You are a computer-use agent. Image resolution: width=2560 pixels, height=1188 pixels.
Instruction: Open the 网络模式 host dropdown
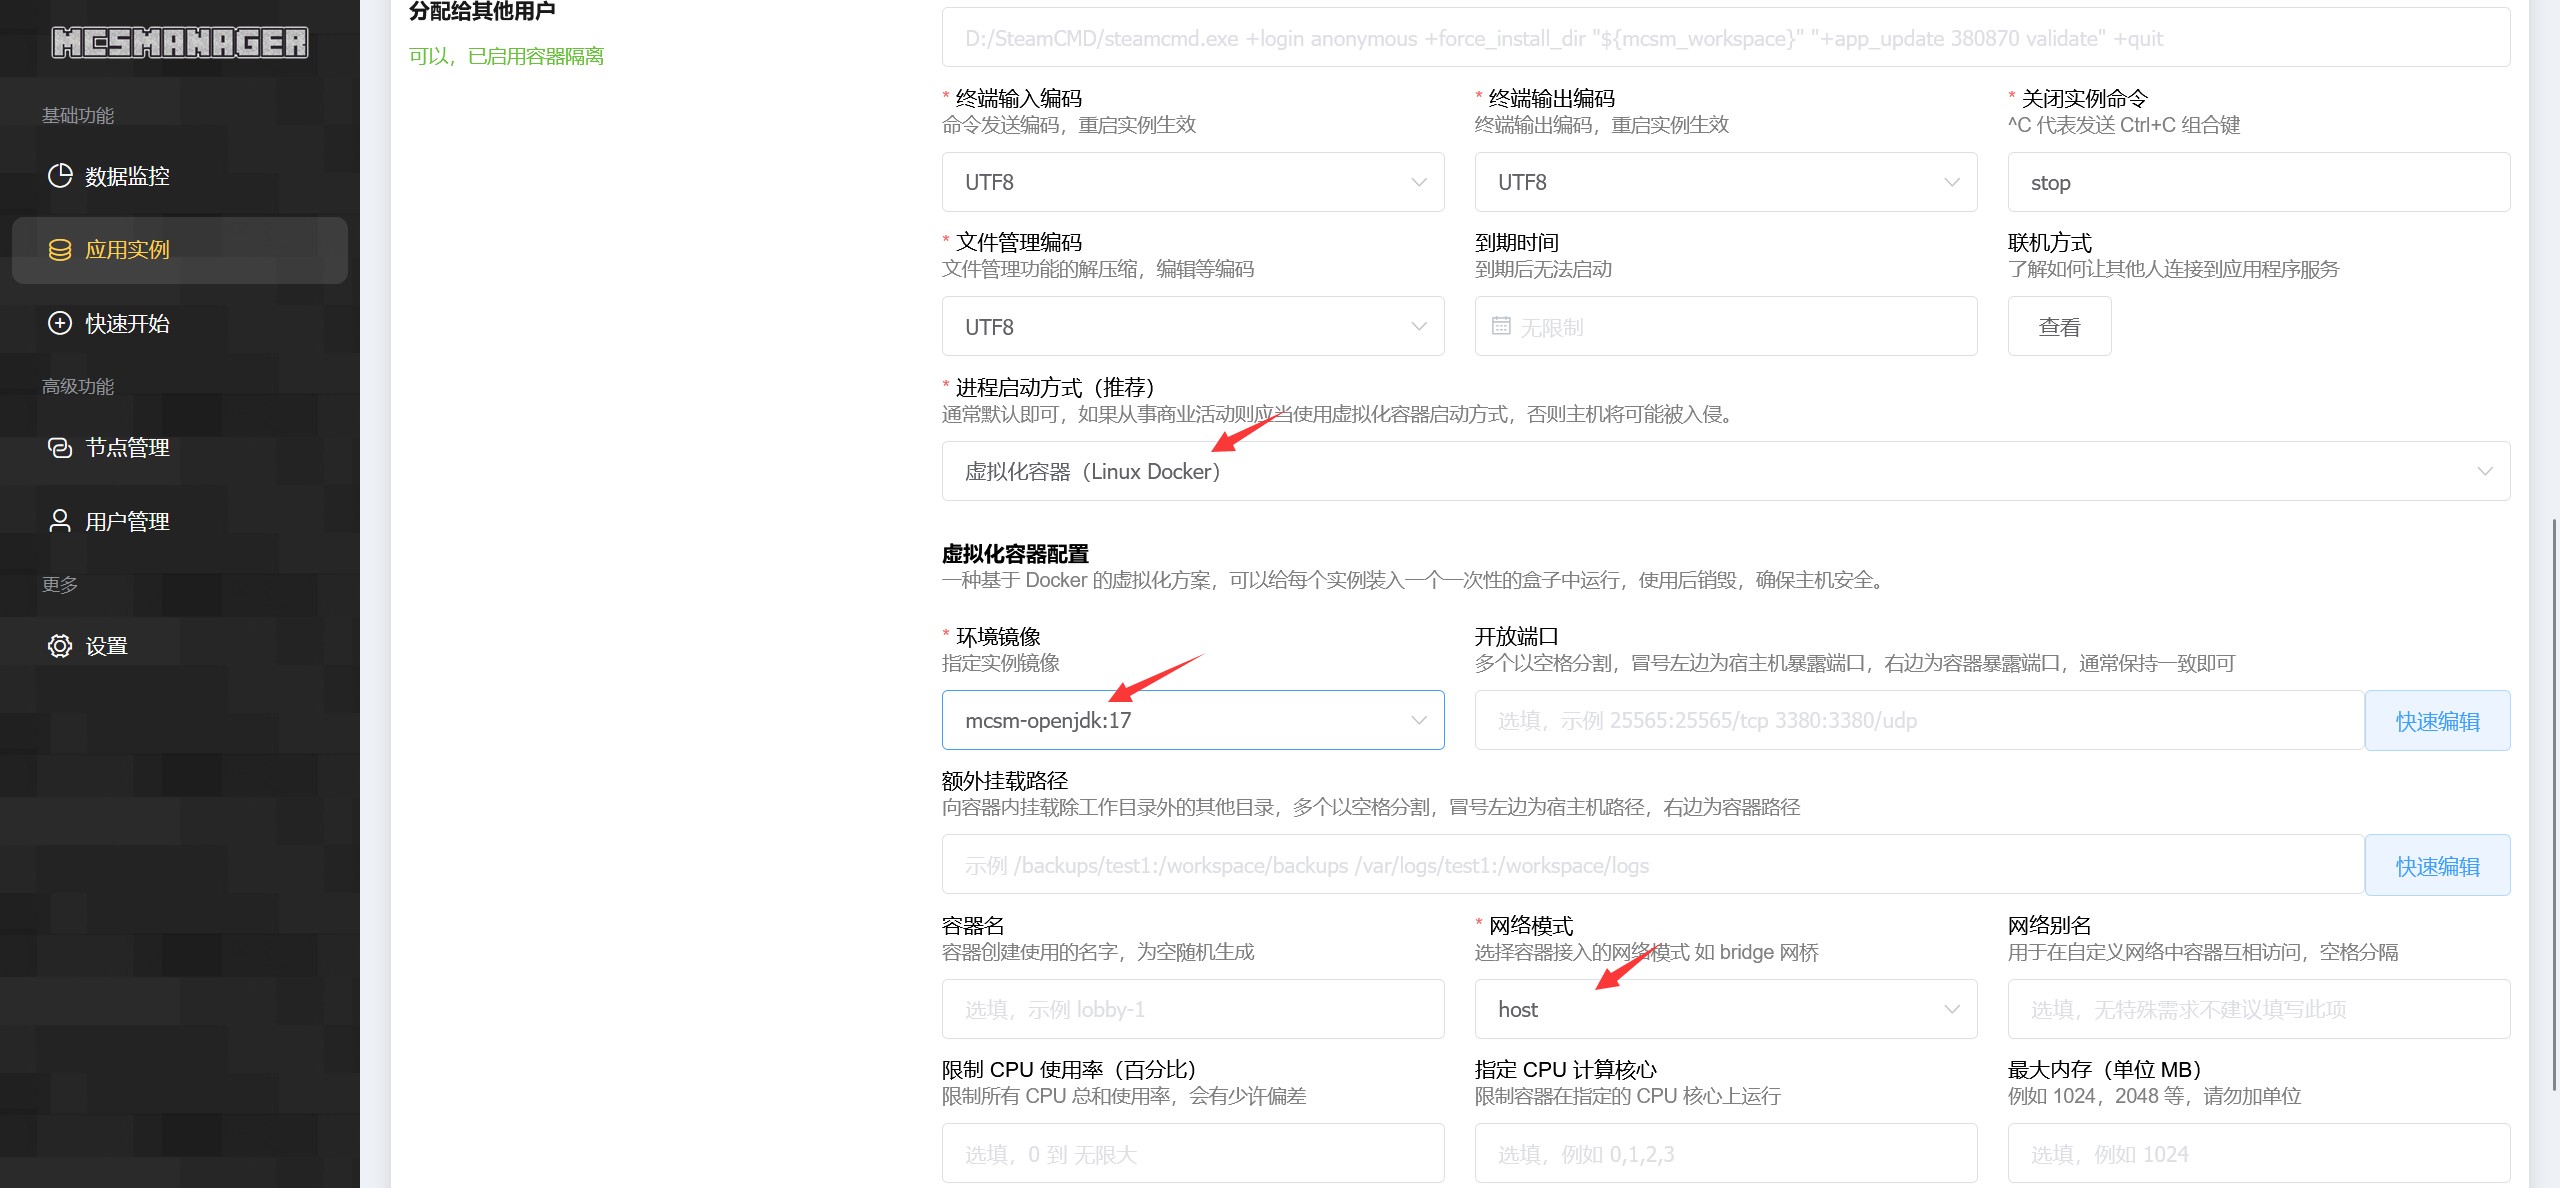coord(1725,1009)
